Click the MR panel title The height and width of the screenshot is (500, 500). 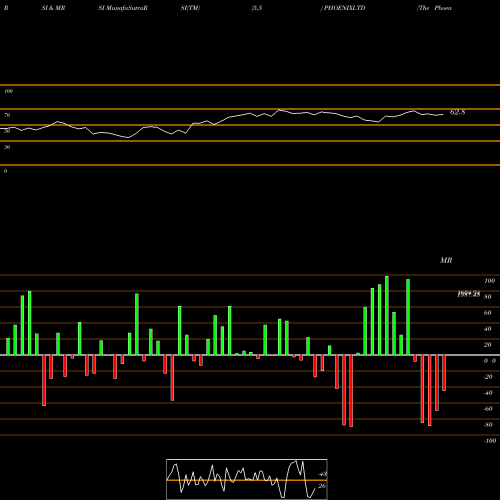click(x=446, y=260)
